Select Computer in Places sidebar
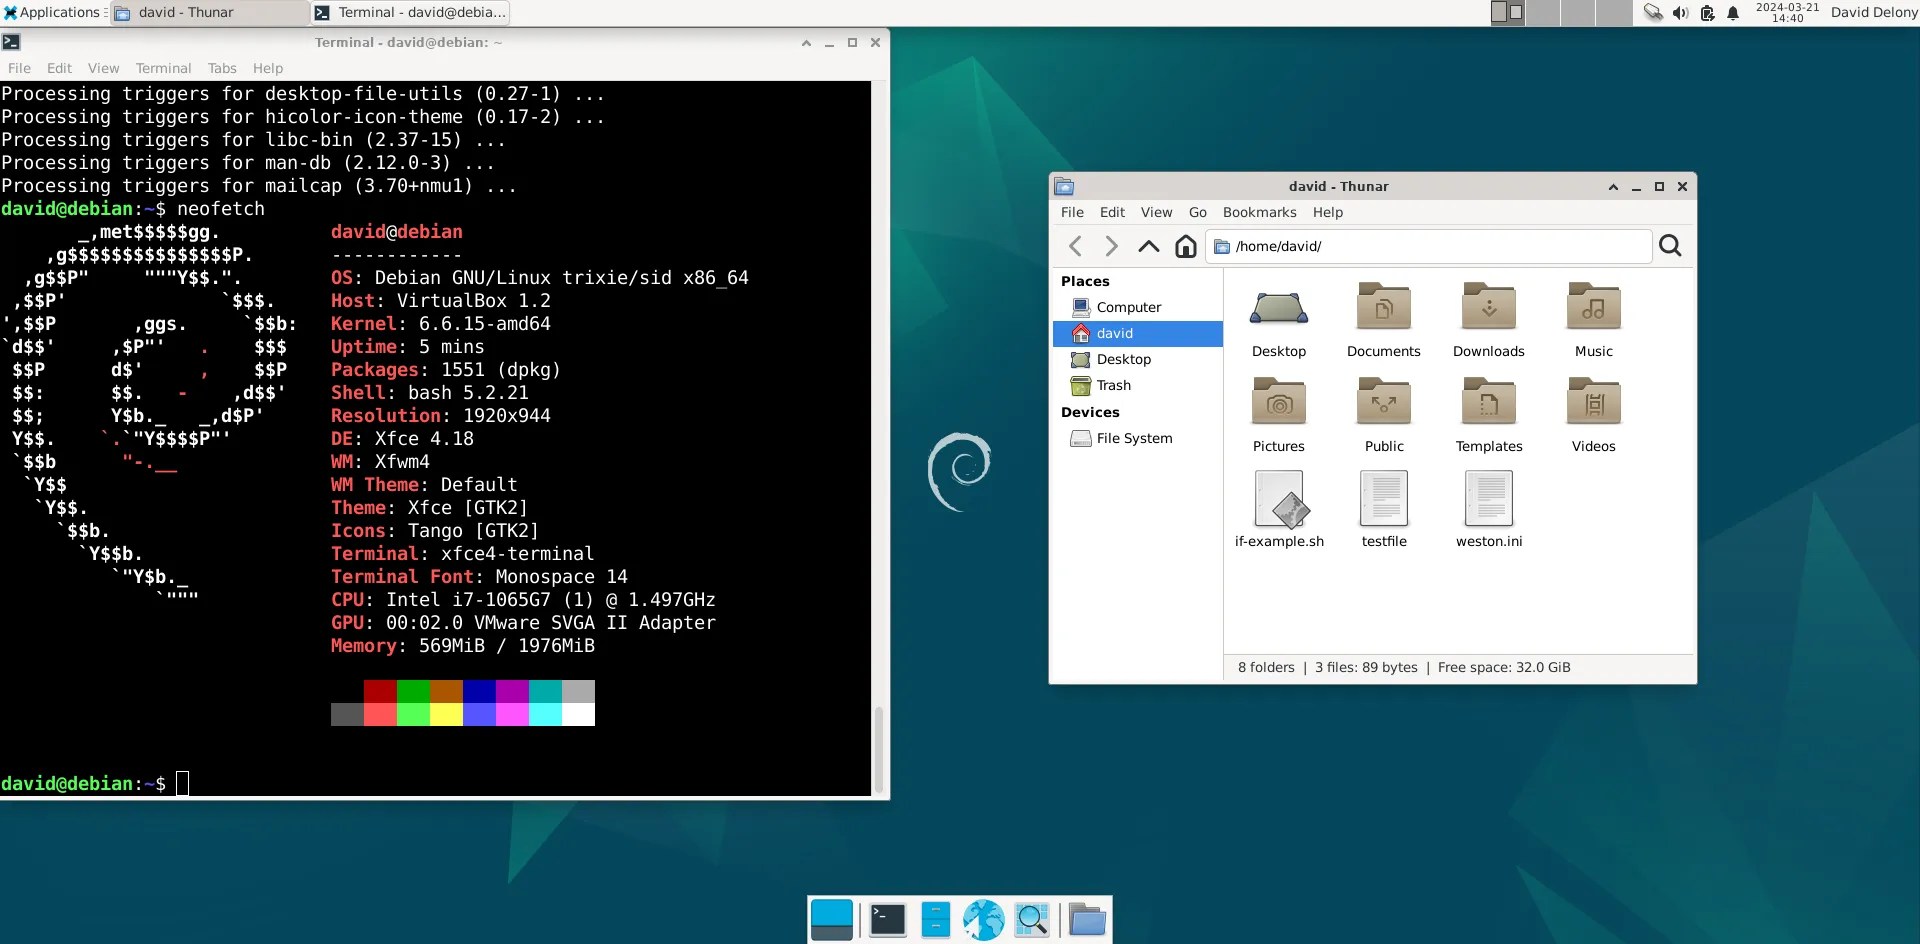This screenshot has height=944, width=1920. click(x=1138, y=307)
